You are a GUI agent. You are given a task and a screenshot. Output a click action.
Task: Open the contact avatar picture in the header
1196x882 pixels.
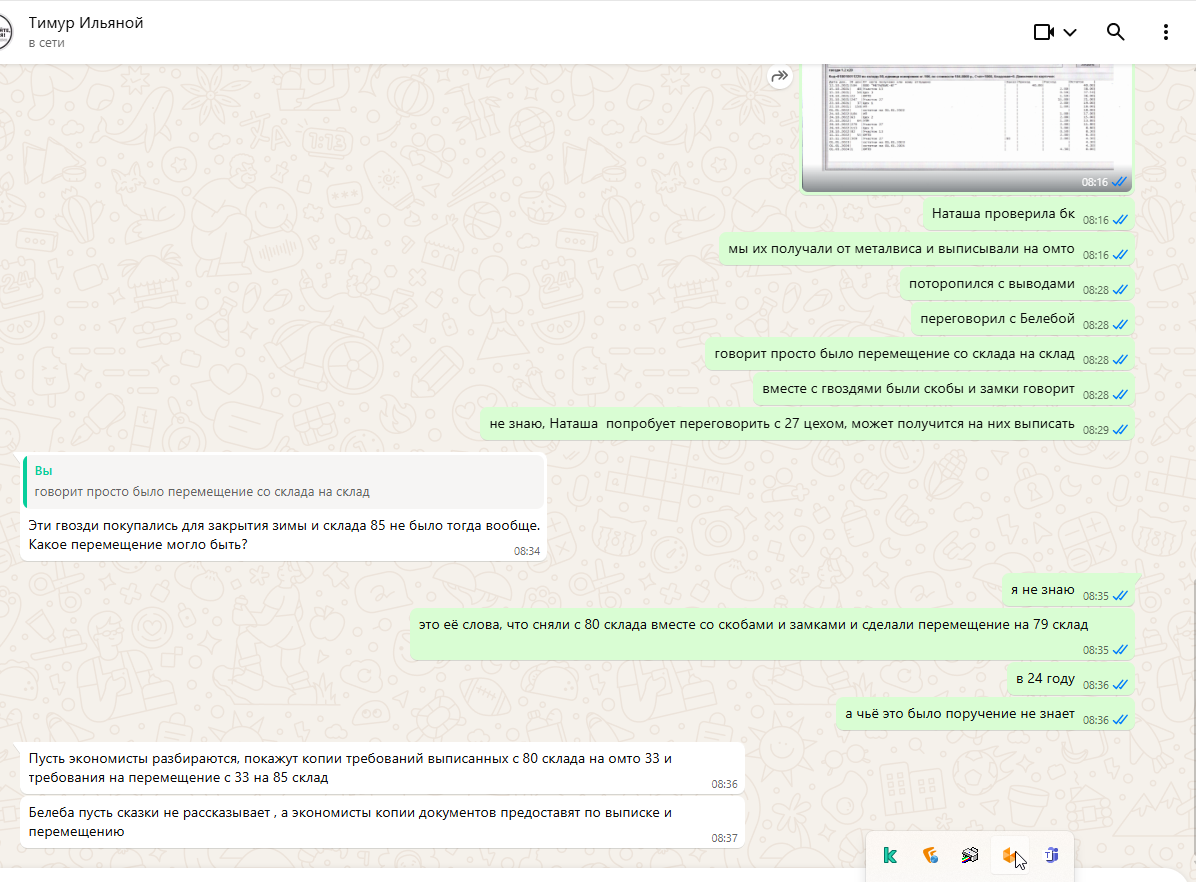click(5, 32)
